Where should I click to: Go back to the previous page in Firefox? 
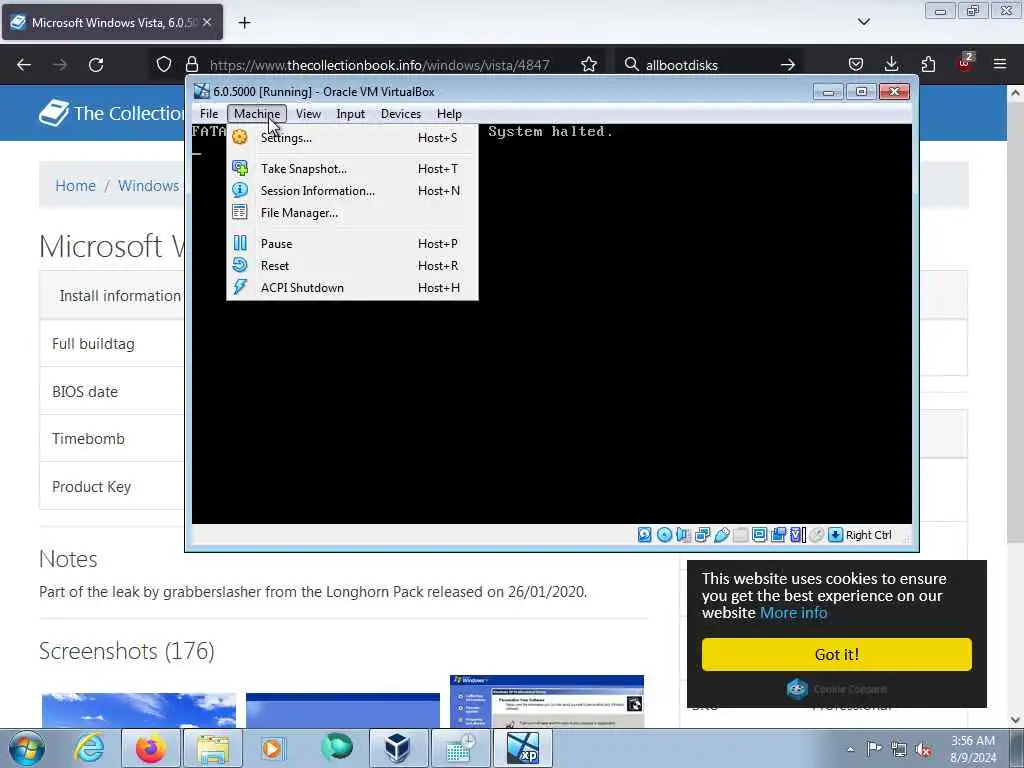[x=24, y=65]
